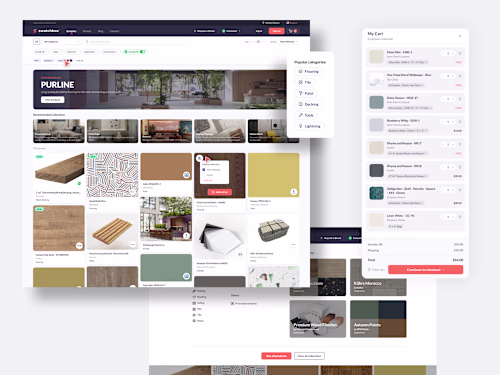Increase quantity of Linen White
This screenshot has width=500, height=375.
pos(453,217)
